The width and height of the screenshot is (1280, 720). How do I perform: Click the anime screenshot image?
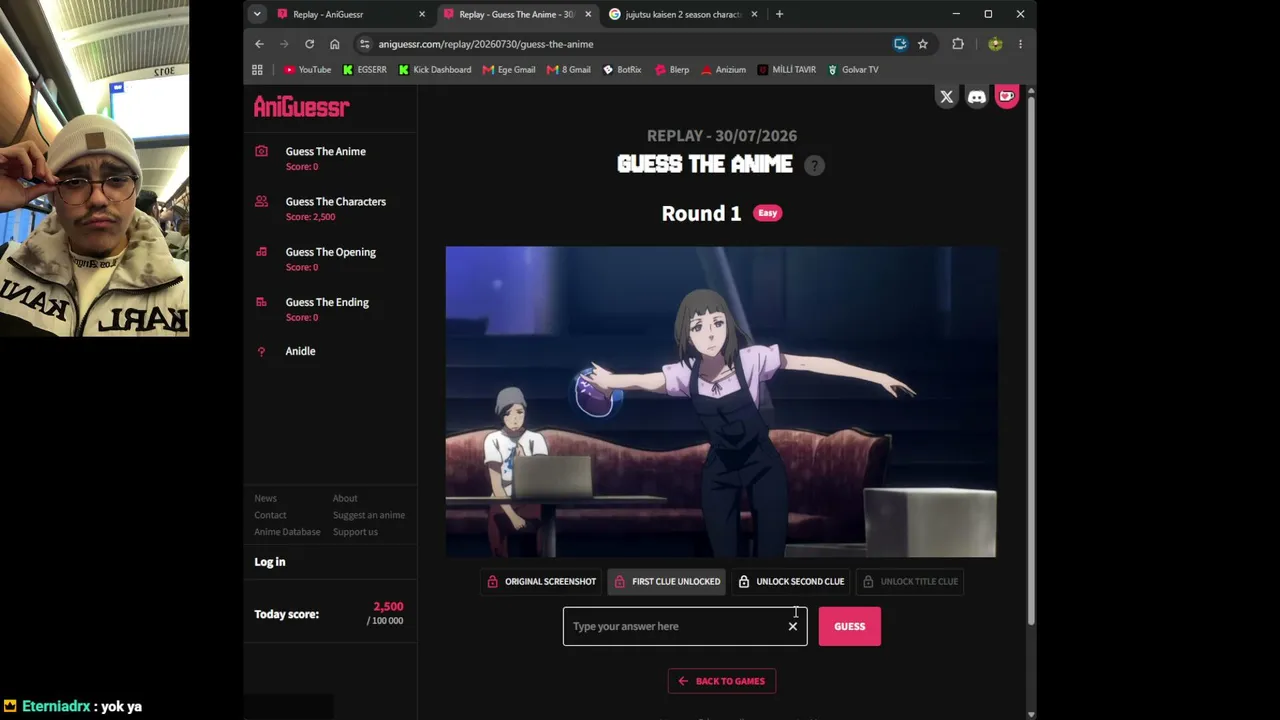[x=721, y=402]
